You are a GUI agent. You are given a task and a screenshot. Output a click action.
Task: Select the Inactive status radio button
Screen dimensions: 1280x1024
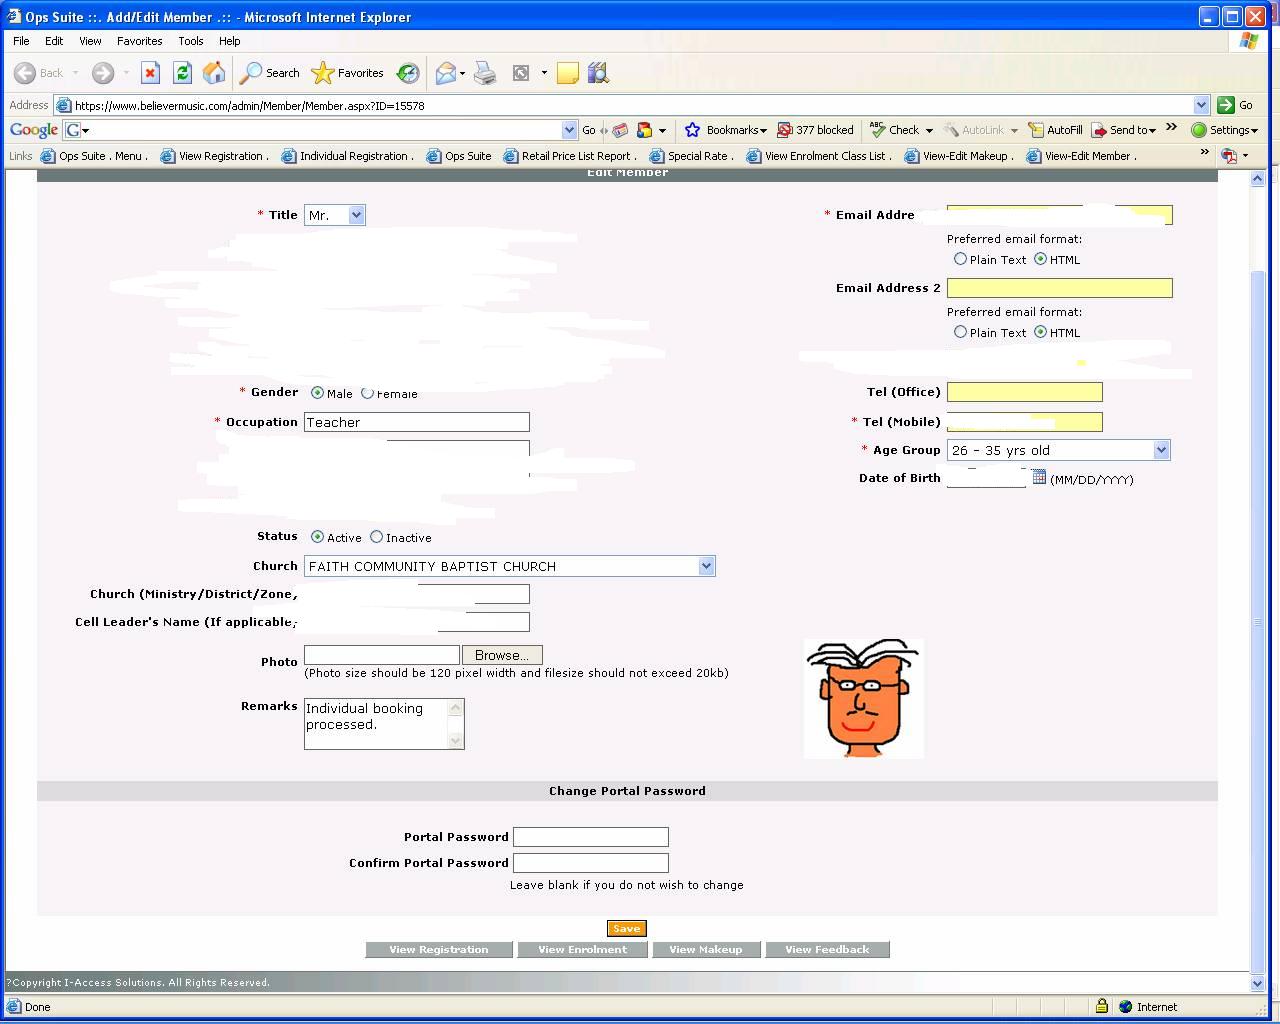377,537
